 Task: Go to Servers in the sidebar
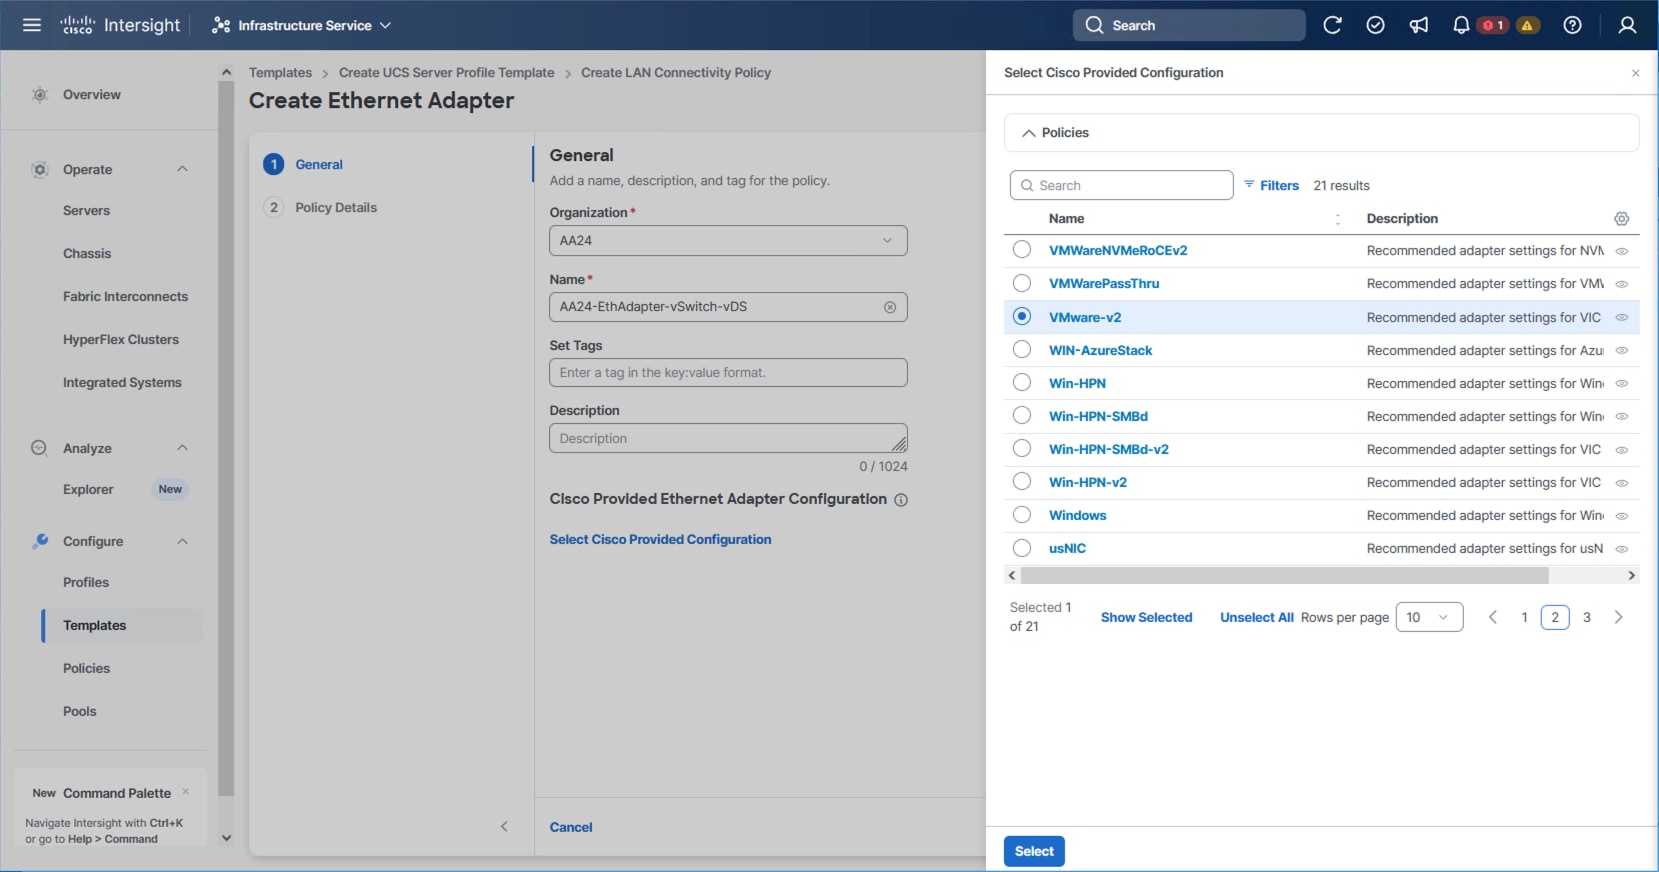(x=87, y=211)
